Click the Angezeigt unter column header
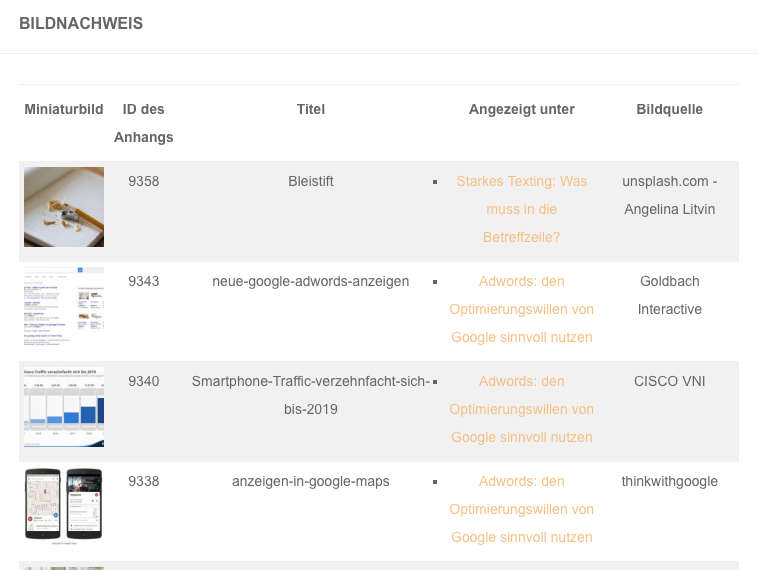Viewport: 758px width, 570px height. 522,110
